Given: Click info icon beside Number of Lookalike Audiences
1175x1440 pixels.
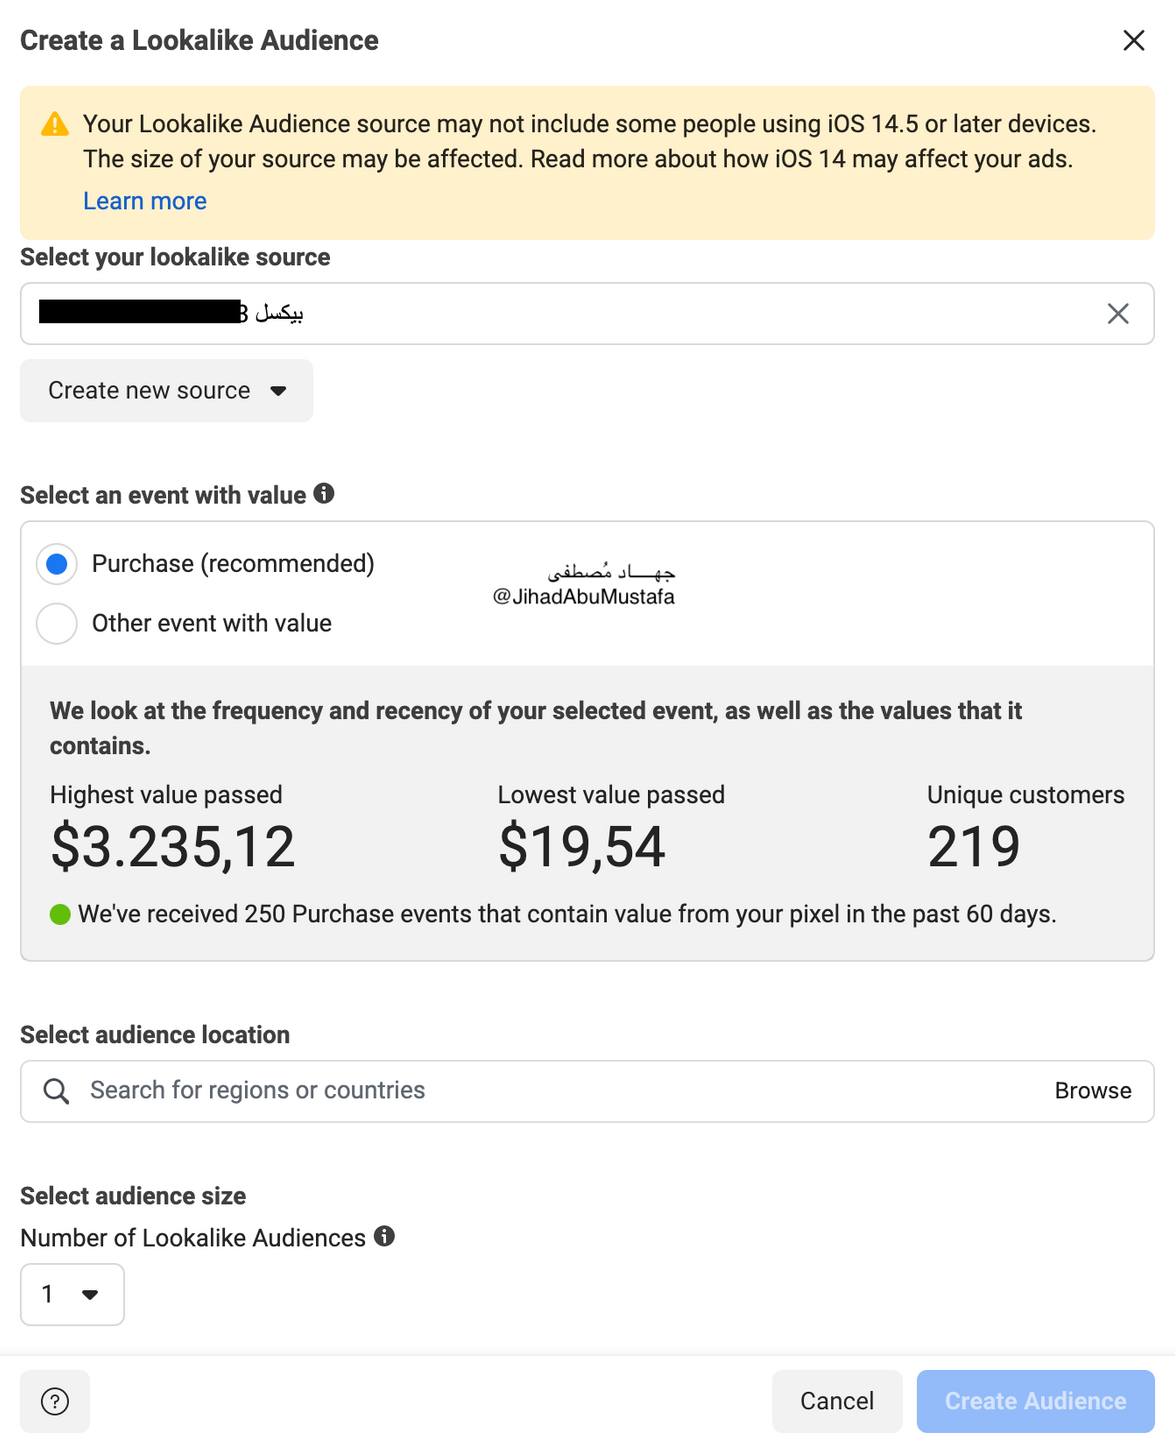Looking at the screenshot, I should (x=385, y=1236).
